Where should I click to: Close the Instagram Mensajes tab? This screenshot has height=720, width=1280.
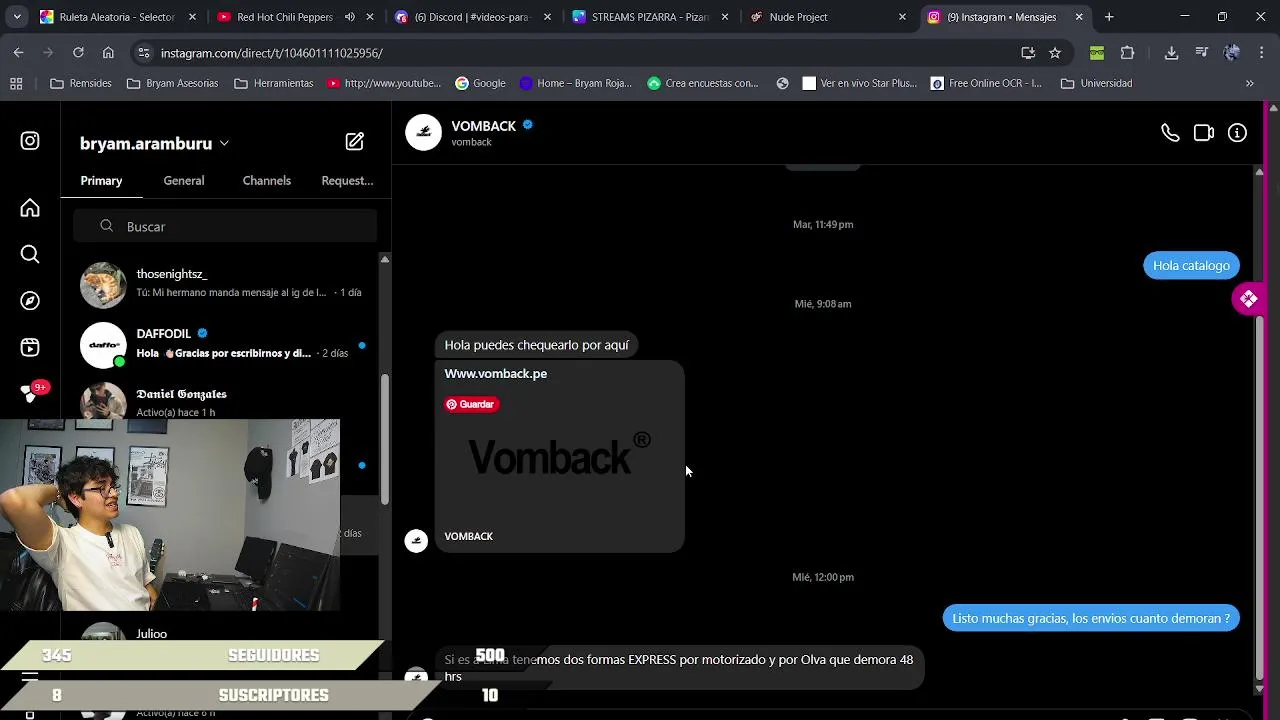coord(1079,17)
